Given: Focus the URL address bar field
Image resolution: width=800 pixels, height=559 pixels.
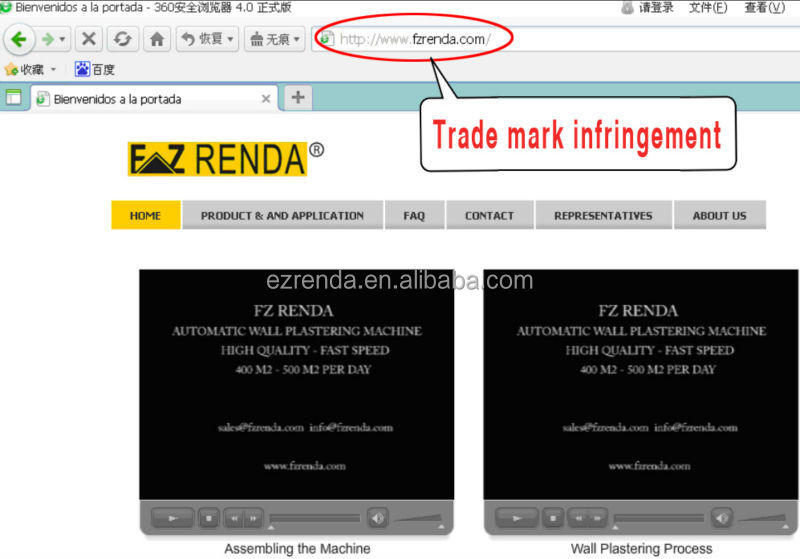Looking at the screenshot, I should (556, 39).
